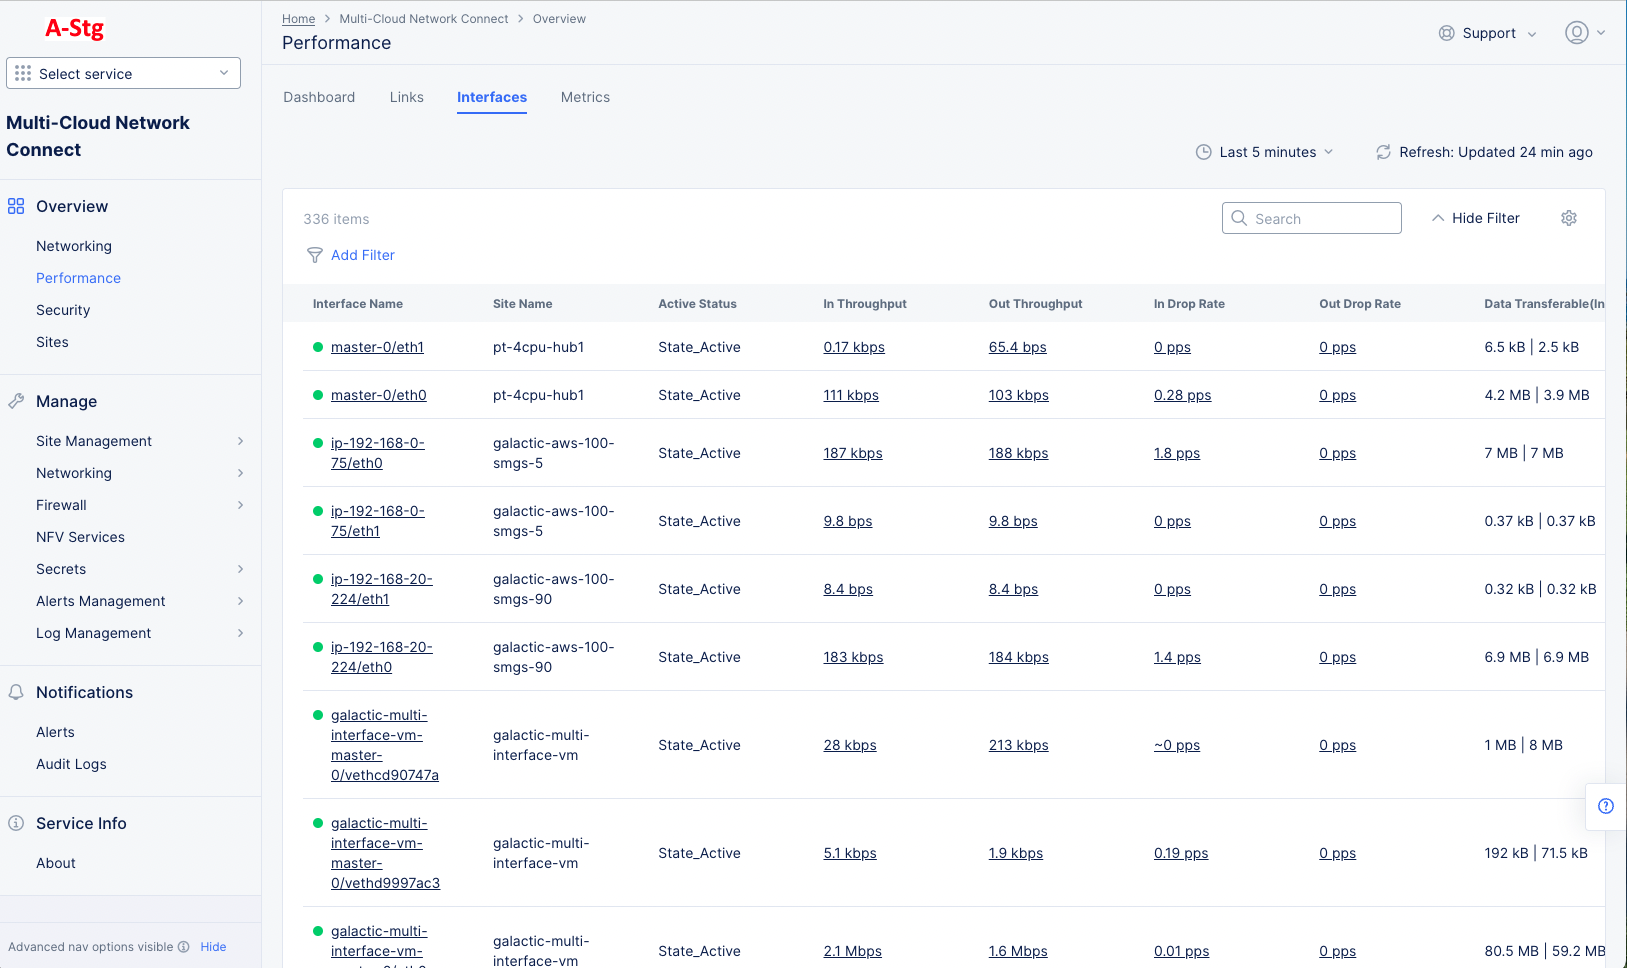This screenshot has height=968, width=1627.
Task: Navigate to Home via breadcrumb
Action: 298,18
